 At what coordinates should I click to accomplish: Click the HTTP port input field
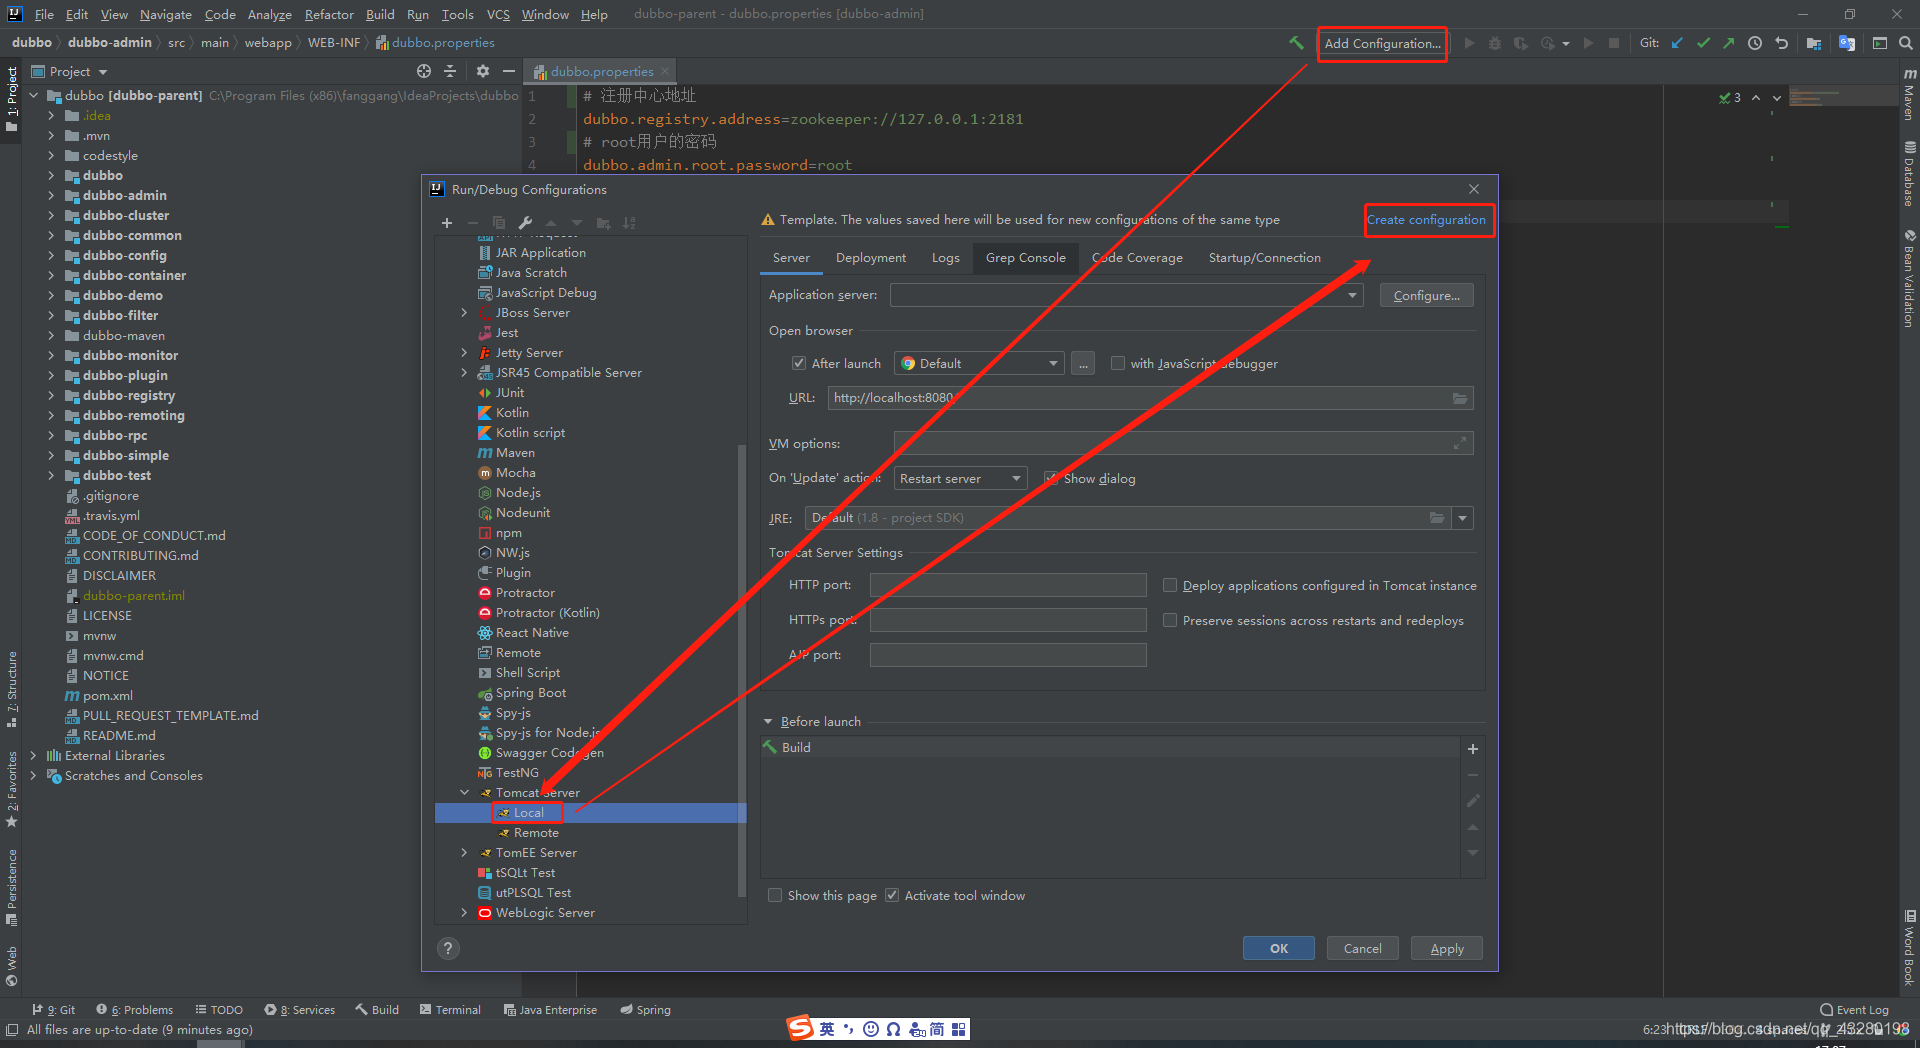1008,585
